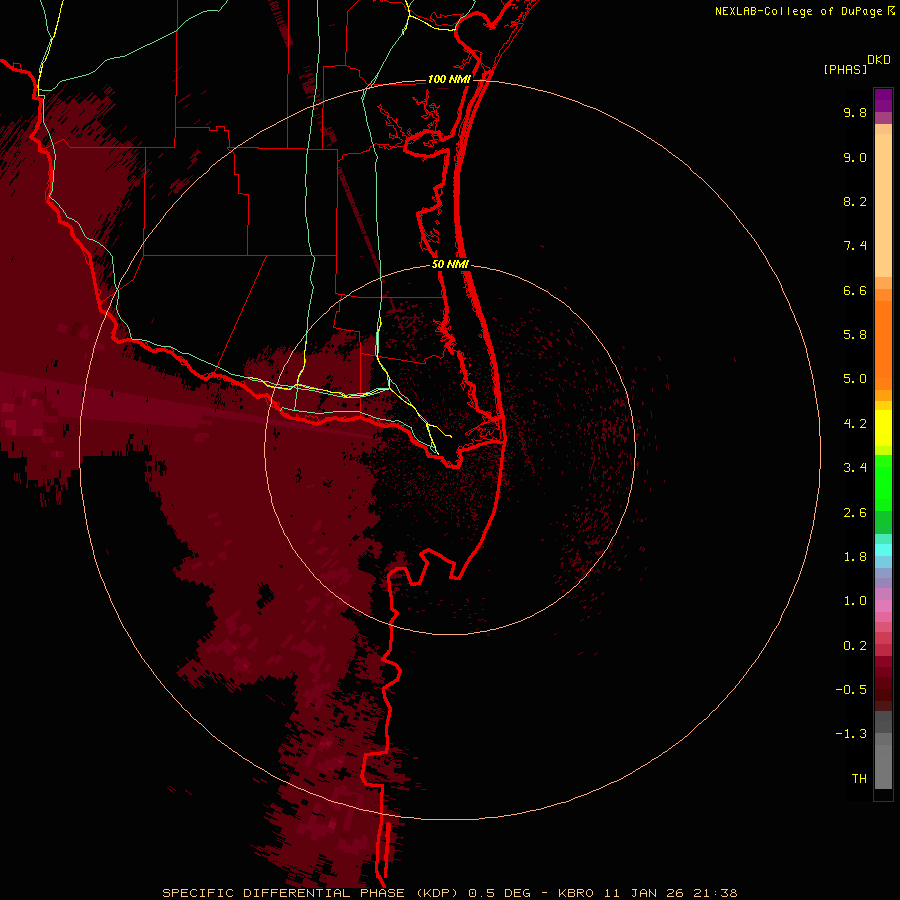Screen dimensions: 900x900
Task: Click the 4.2 scale value
Action: [855, 424]
